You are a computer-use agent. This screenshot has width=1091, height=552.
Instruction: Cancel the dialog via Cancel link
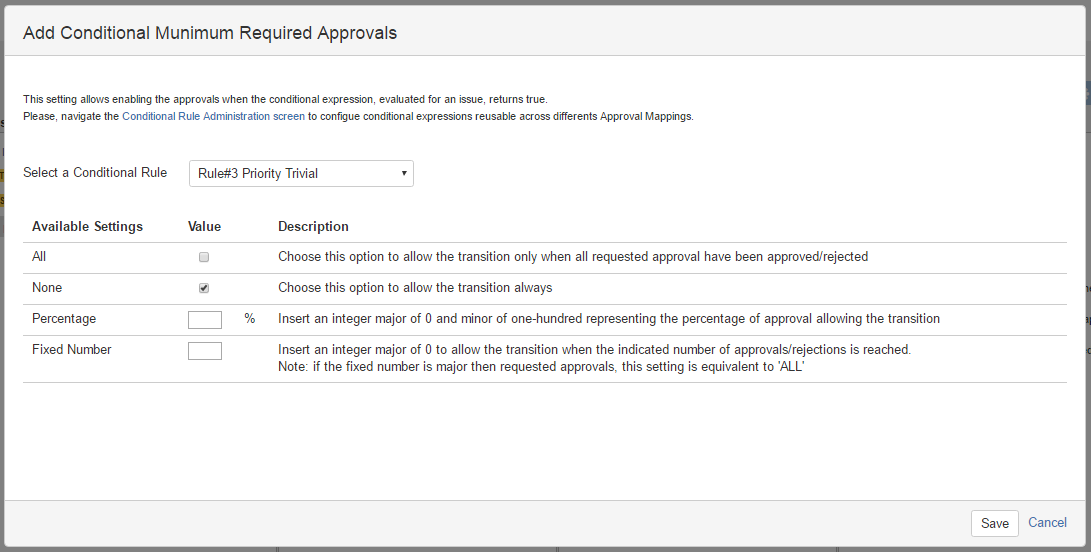pos(1047,523)
